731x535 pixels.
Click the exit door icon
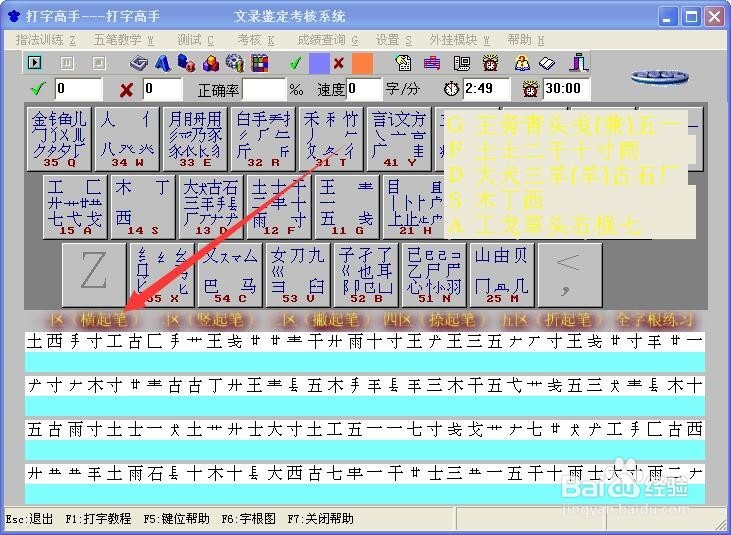pyautogui.click(x=579, y=63)
